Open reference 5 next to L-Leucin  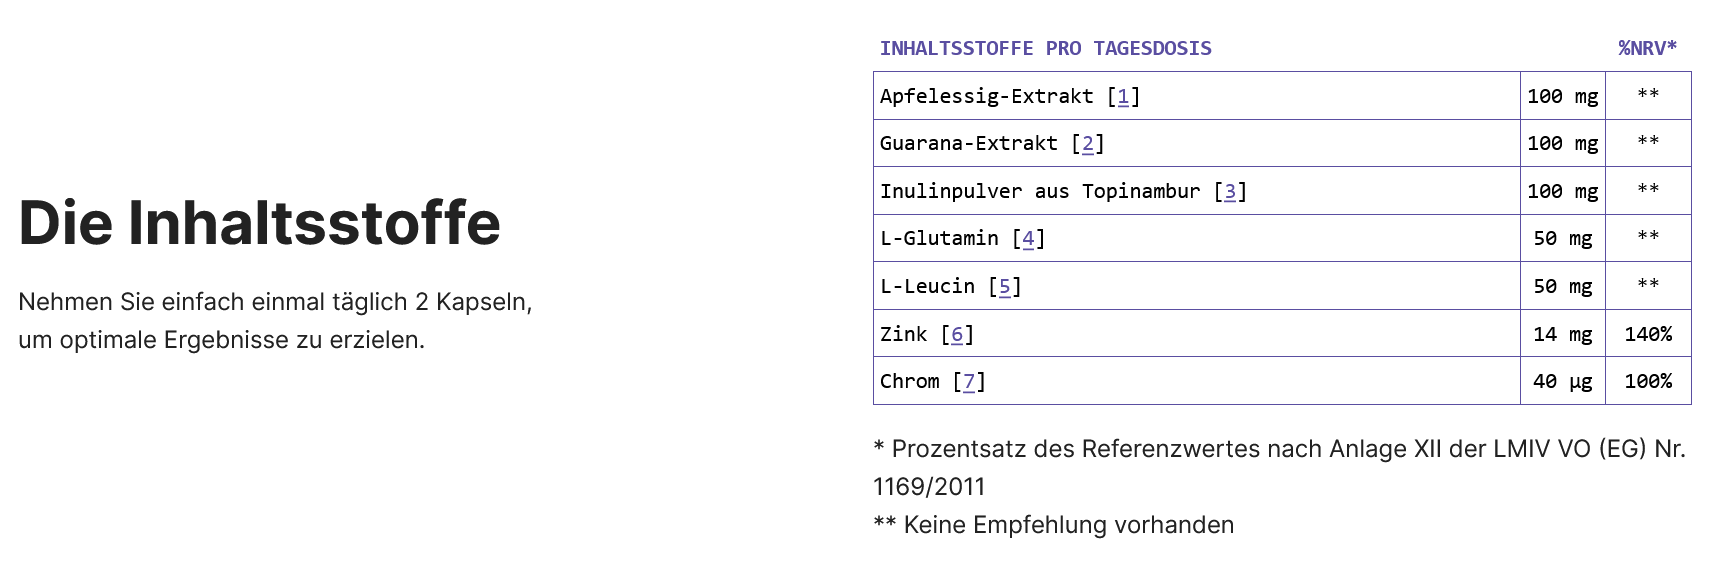[1005, 286]
